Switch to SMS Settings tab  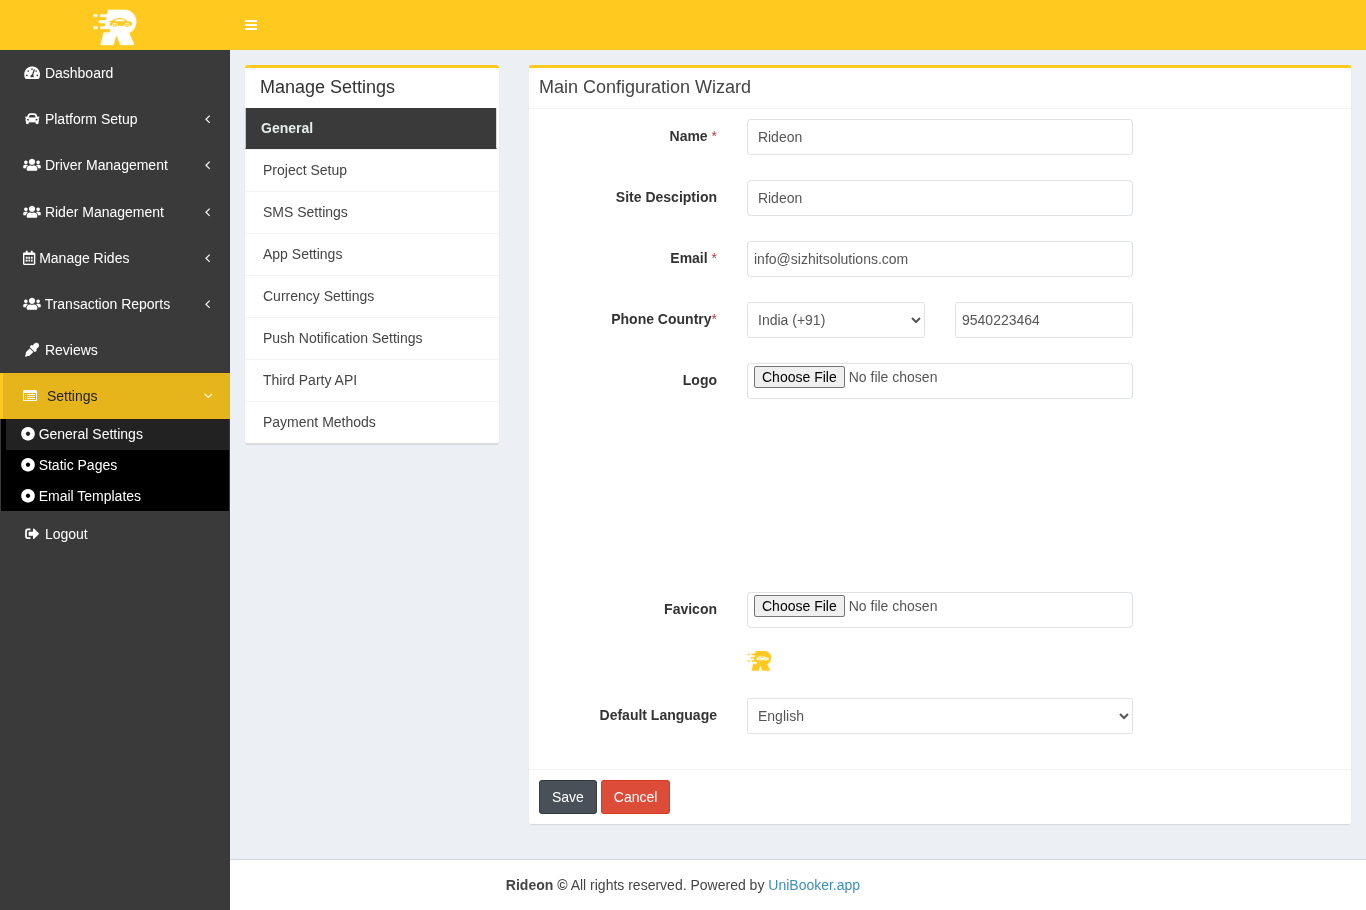coord(305,212)
